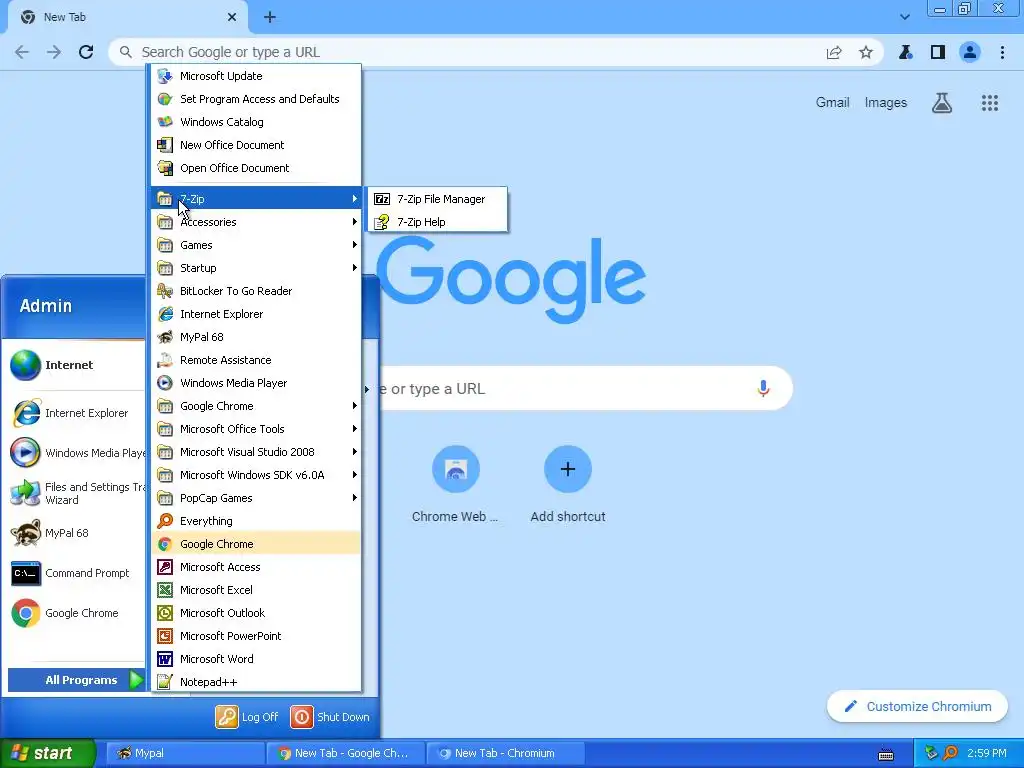Expand the 7-Zip program folder

(256, 199)
